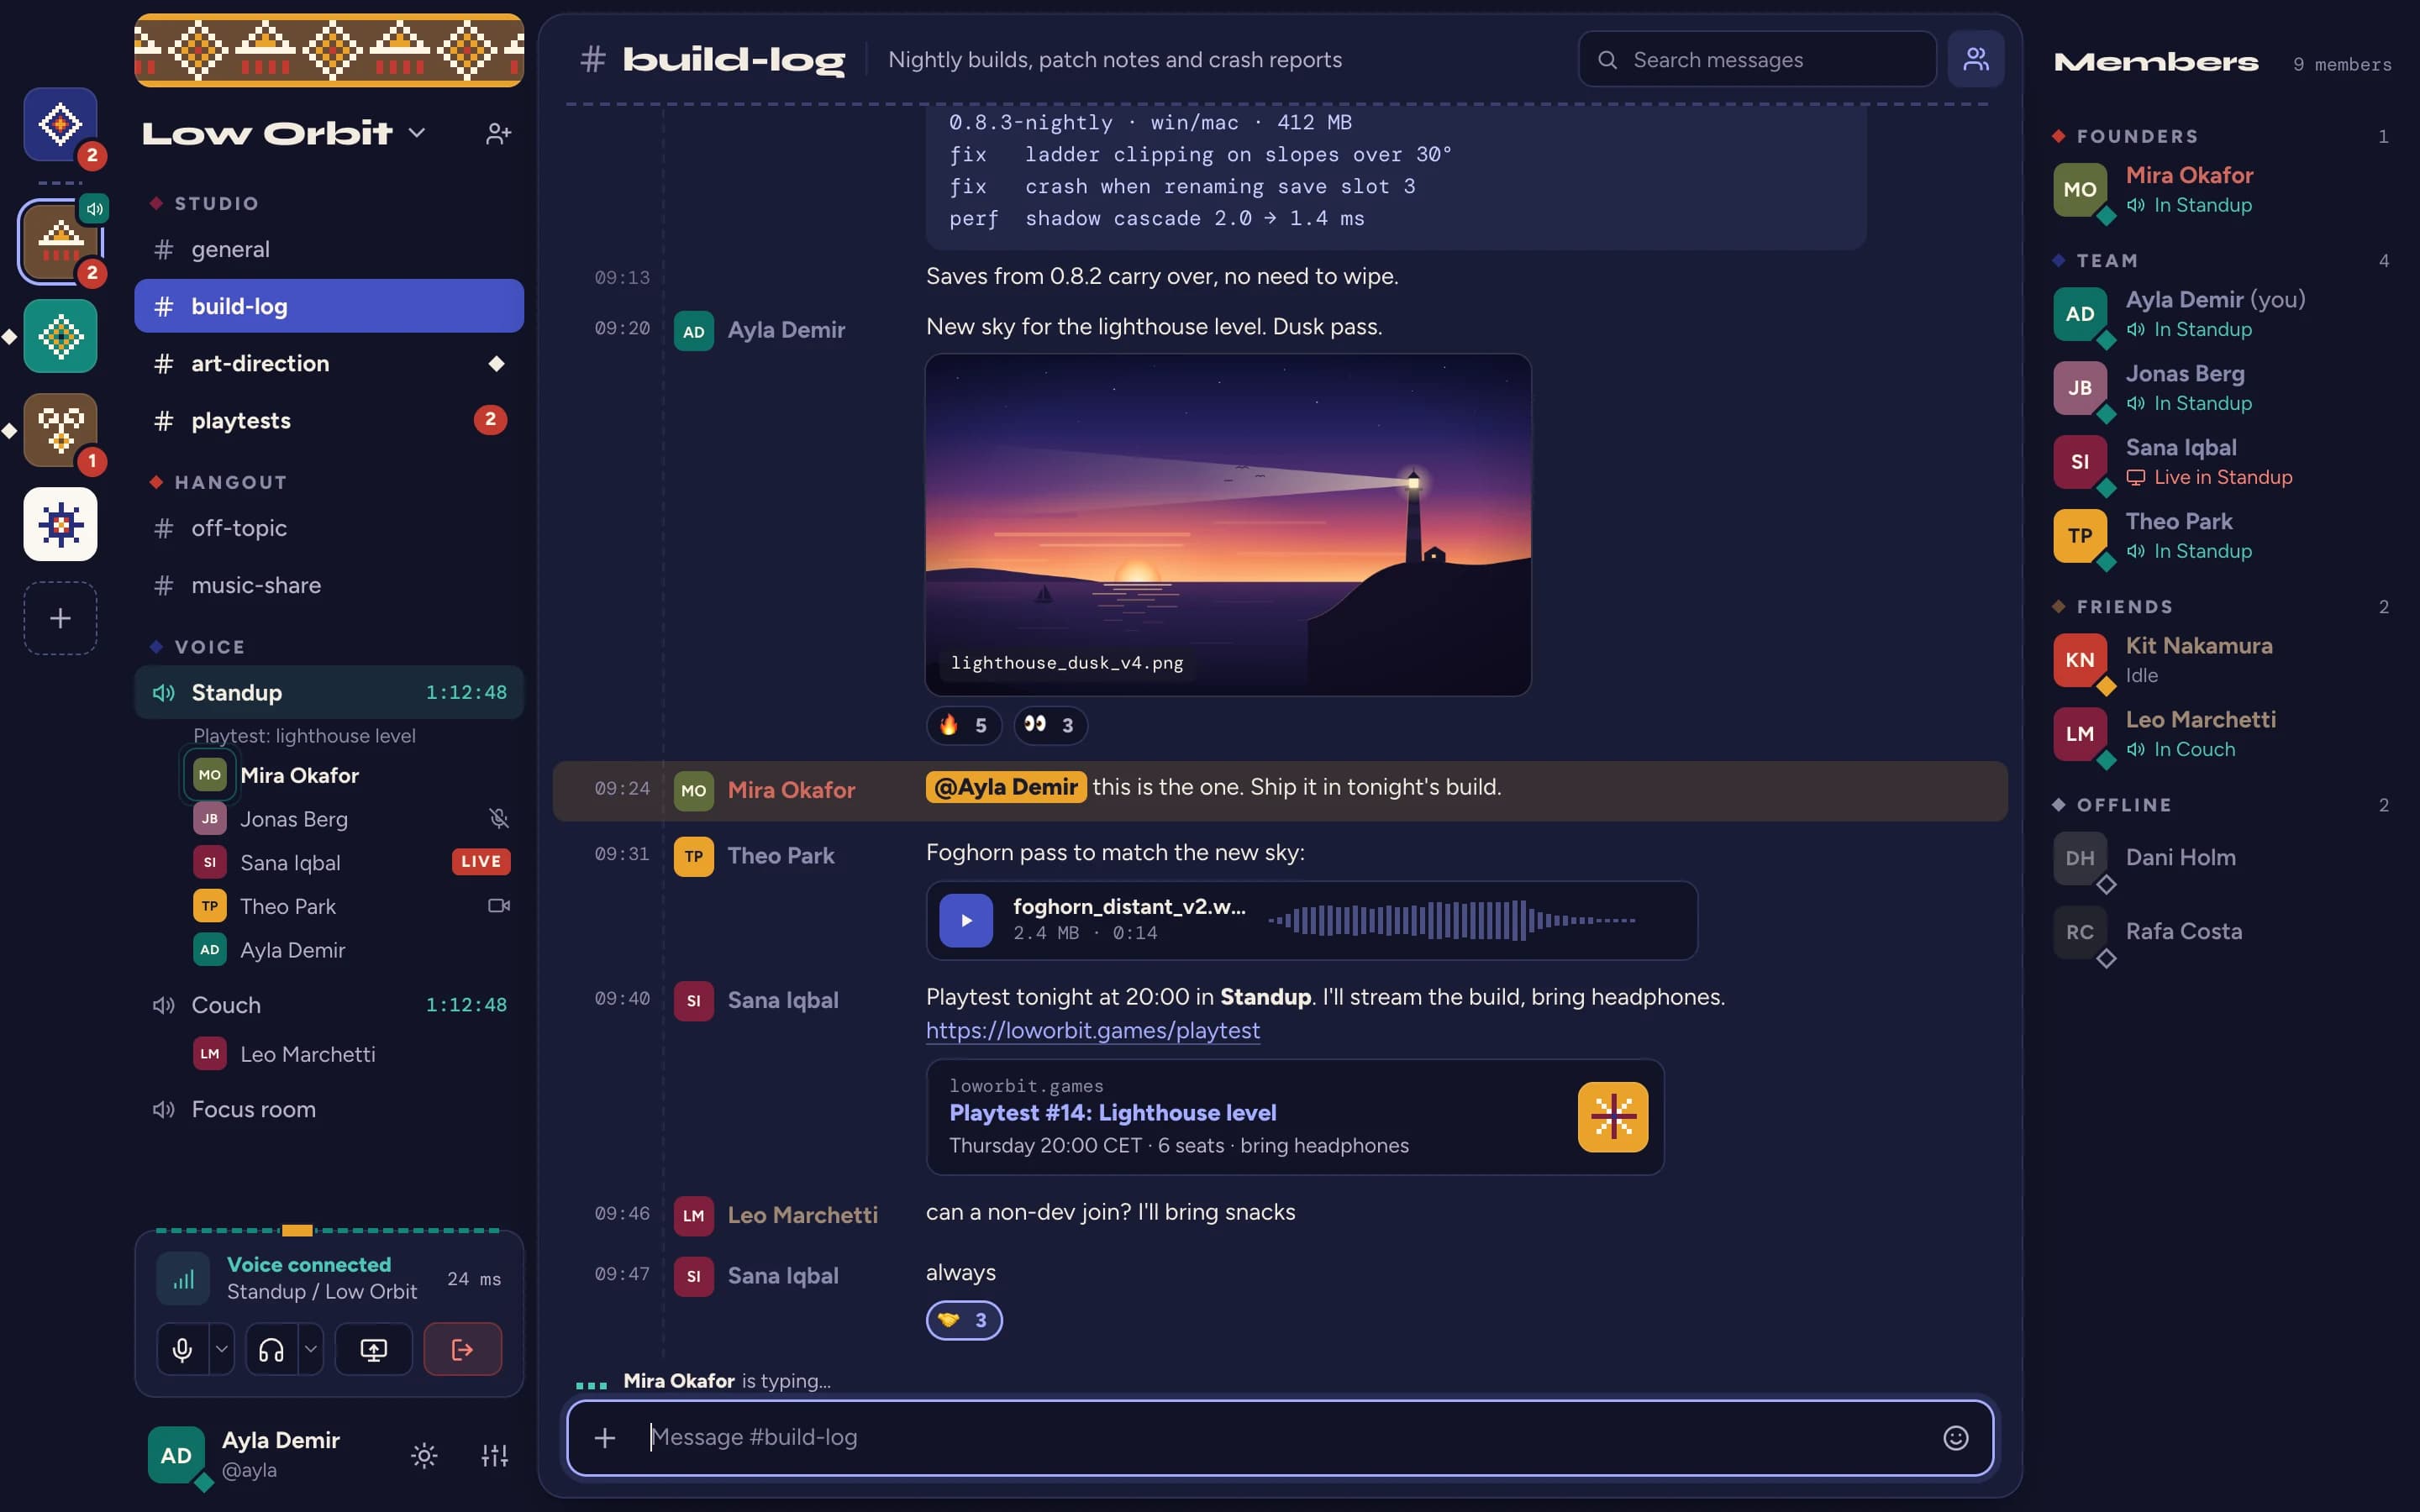
Task: Switch theme with sun icon
Action: tap(424, 1455)
